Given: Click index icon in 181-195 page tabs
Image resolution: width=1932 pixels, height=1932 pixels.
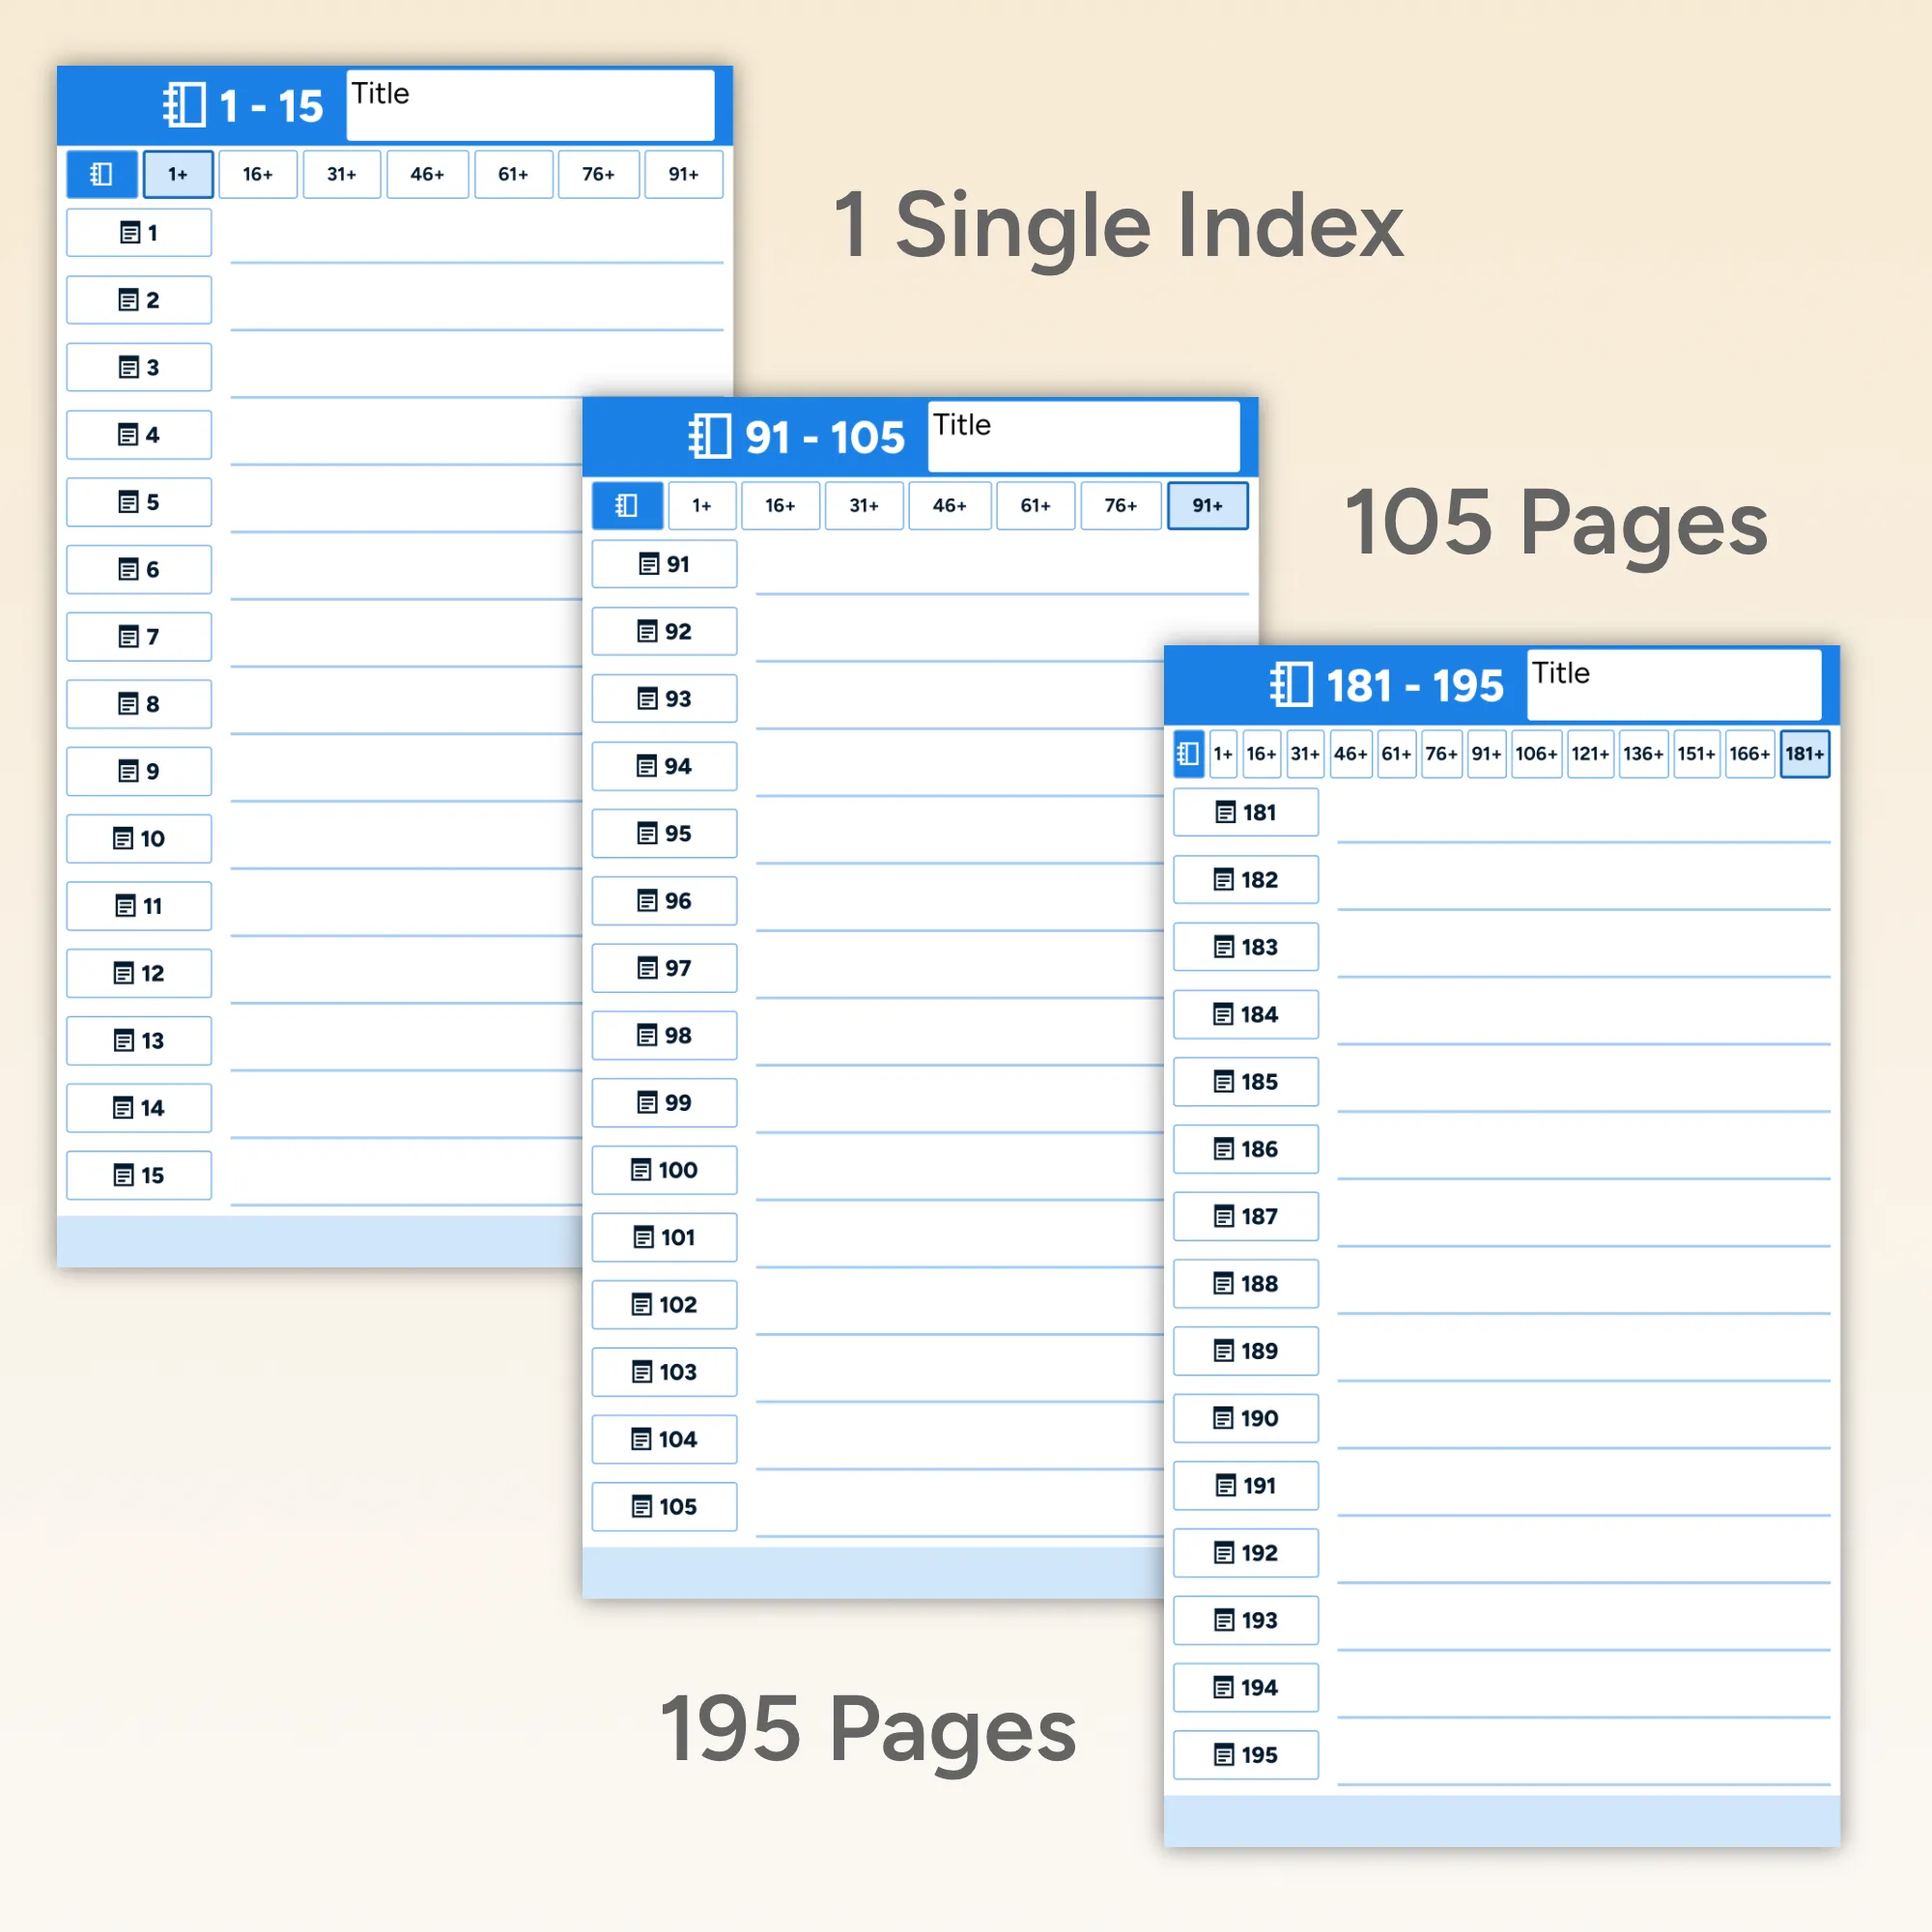Looking at the screenshot, I should 1188,754.
